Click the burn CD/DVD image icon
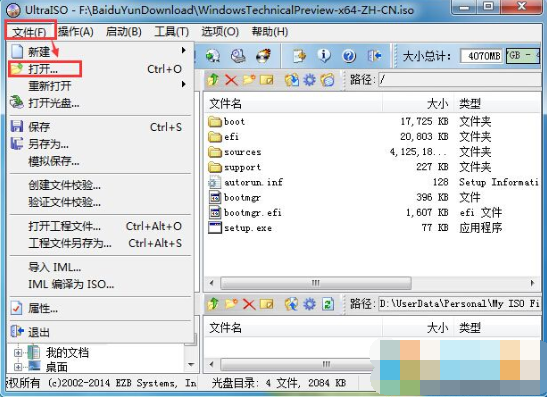547x397 pixels. 263,55
